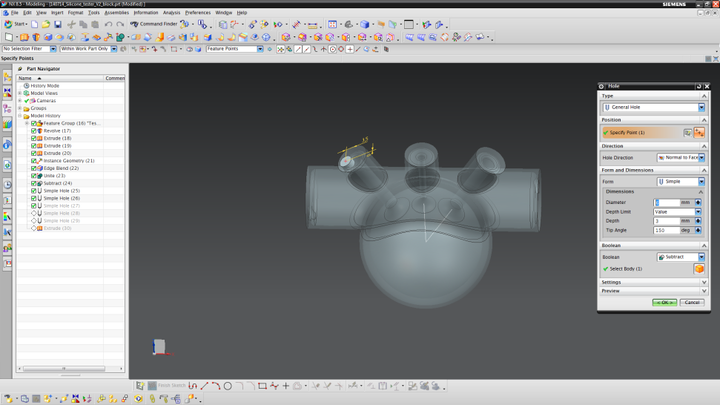Click the shaded rendering style cube icon
The height and width of the screenshot is (405, 720).
click(x=365, y=24)
